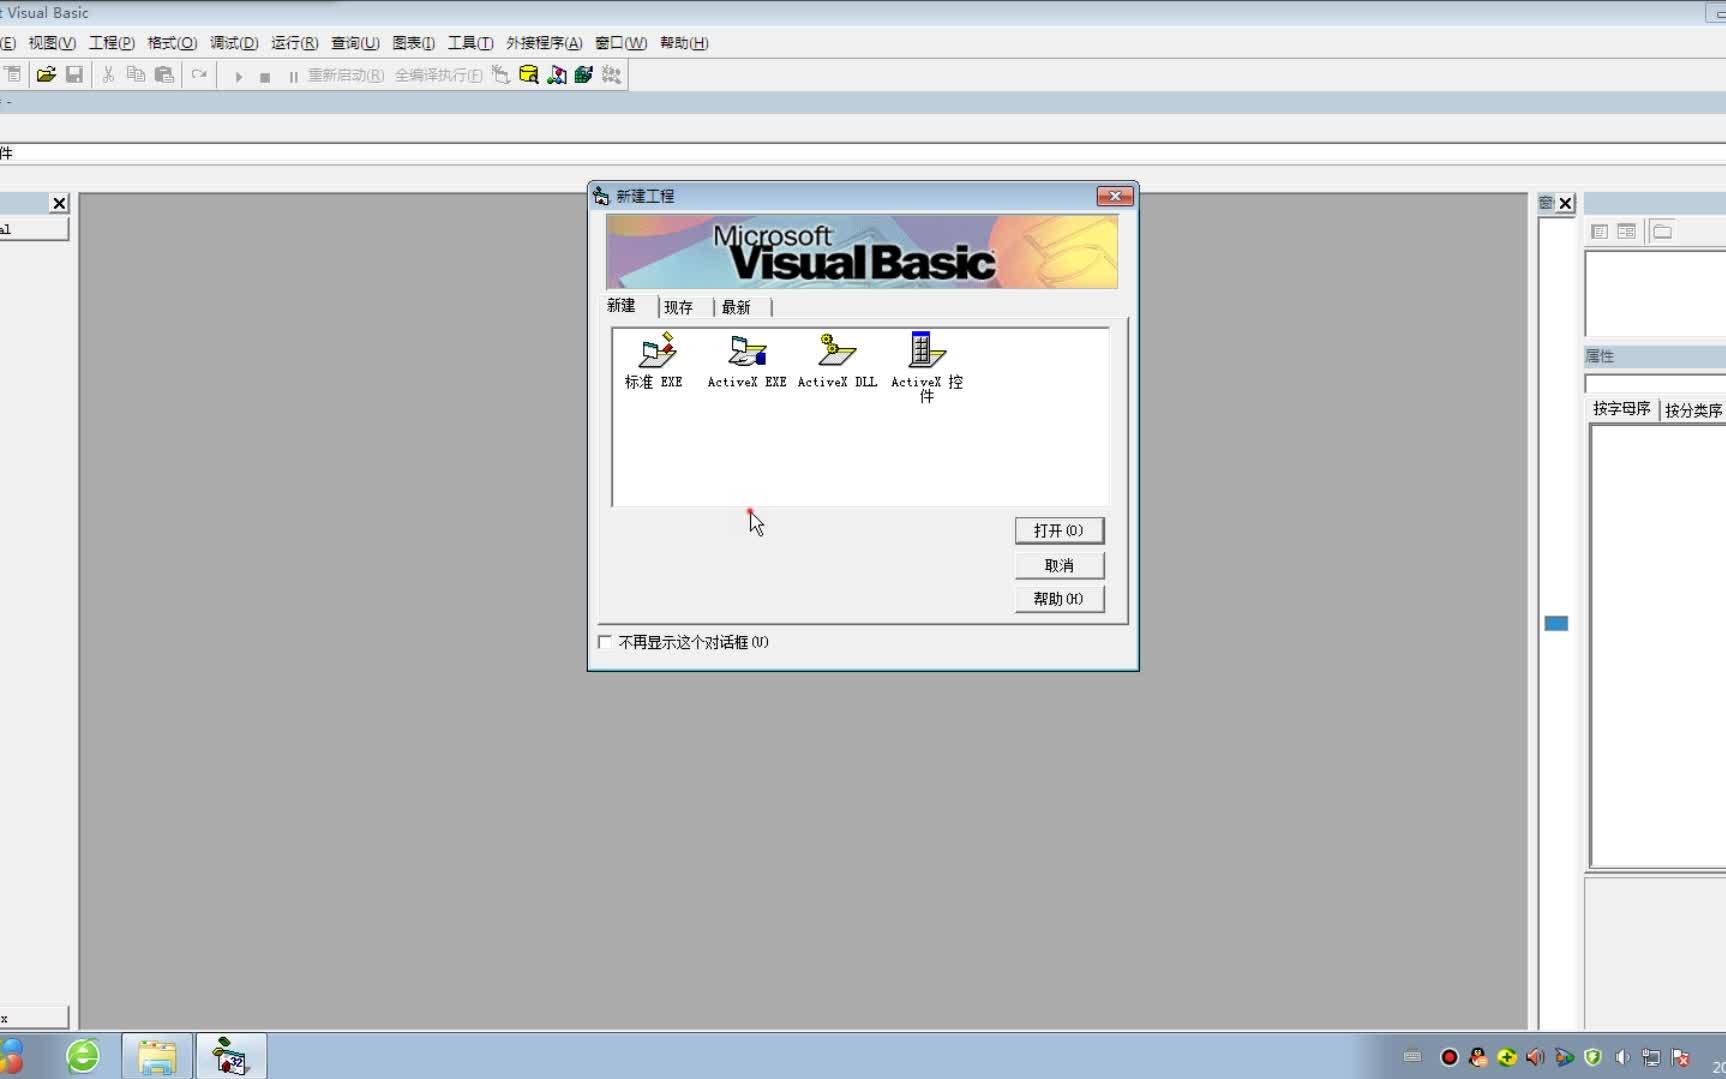Click the on-screen keyboard tray icon
1726x1079 pixels.
[1412, 1056]
